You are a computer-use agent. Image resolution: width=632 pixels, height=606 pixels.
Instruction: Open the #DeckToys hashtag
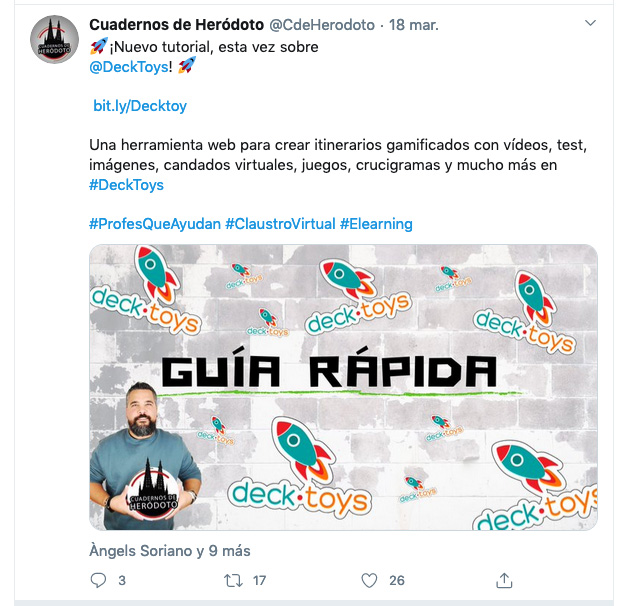(127, 185)
